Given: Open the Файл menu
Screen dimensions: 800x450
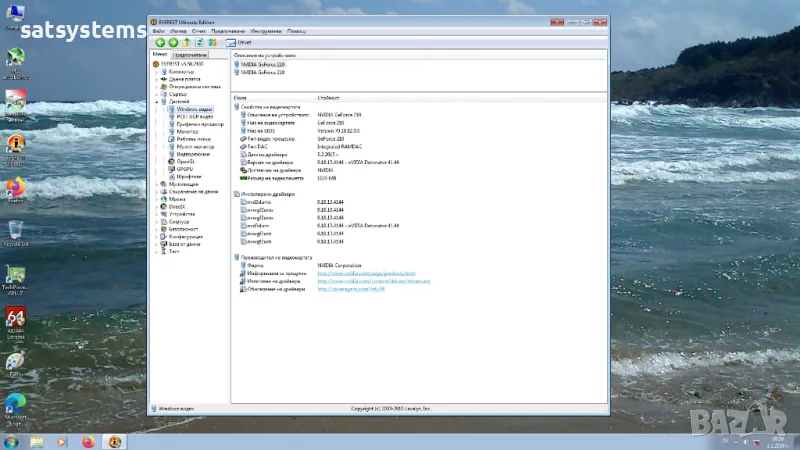Looking at the screenshot, I should 159,32.
